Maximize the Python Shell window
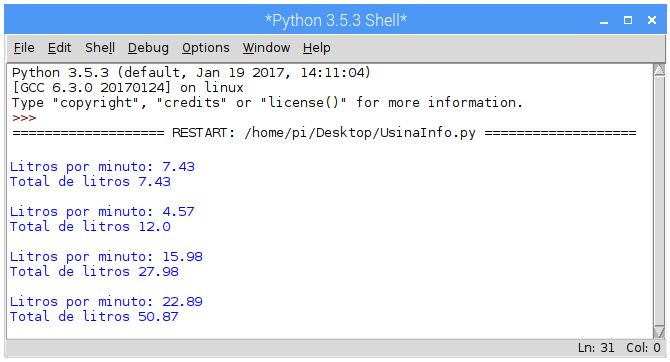The width and height of the screenshot is (670, 362). [x=628, y=20]
